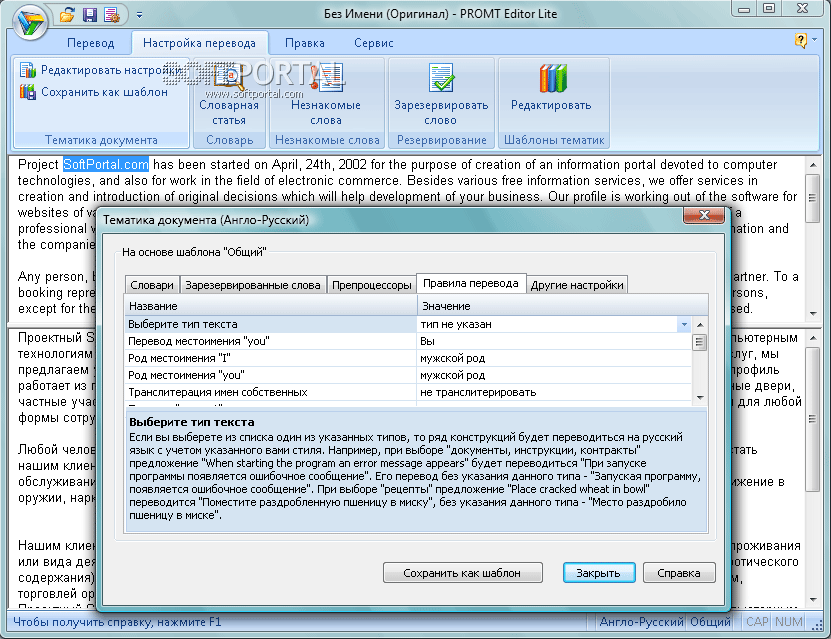The width and height of the screenshot is (831, 639).
Task: Click the open folder quick access icon
Action: 67,15
